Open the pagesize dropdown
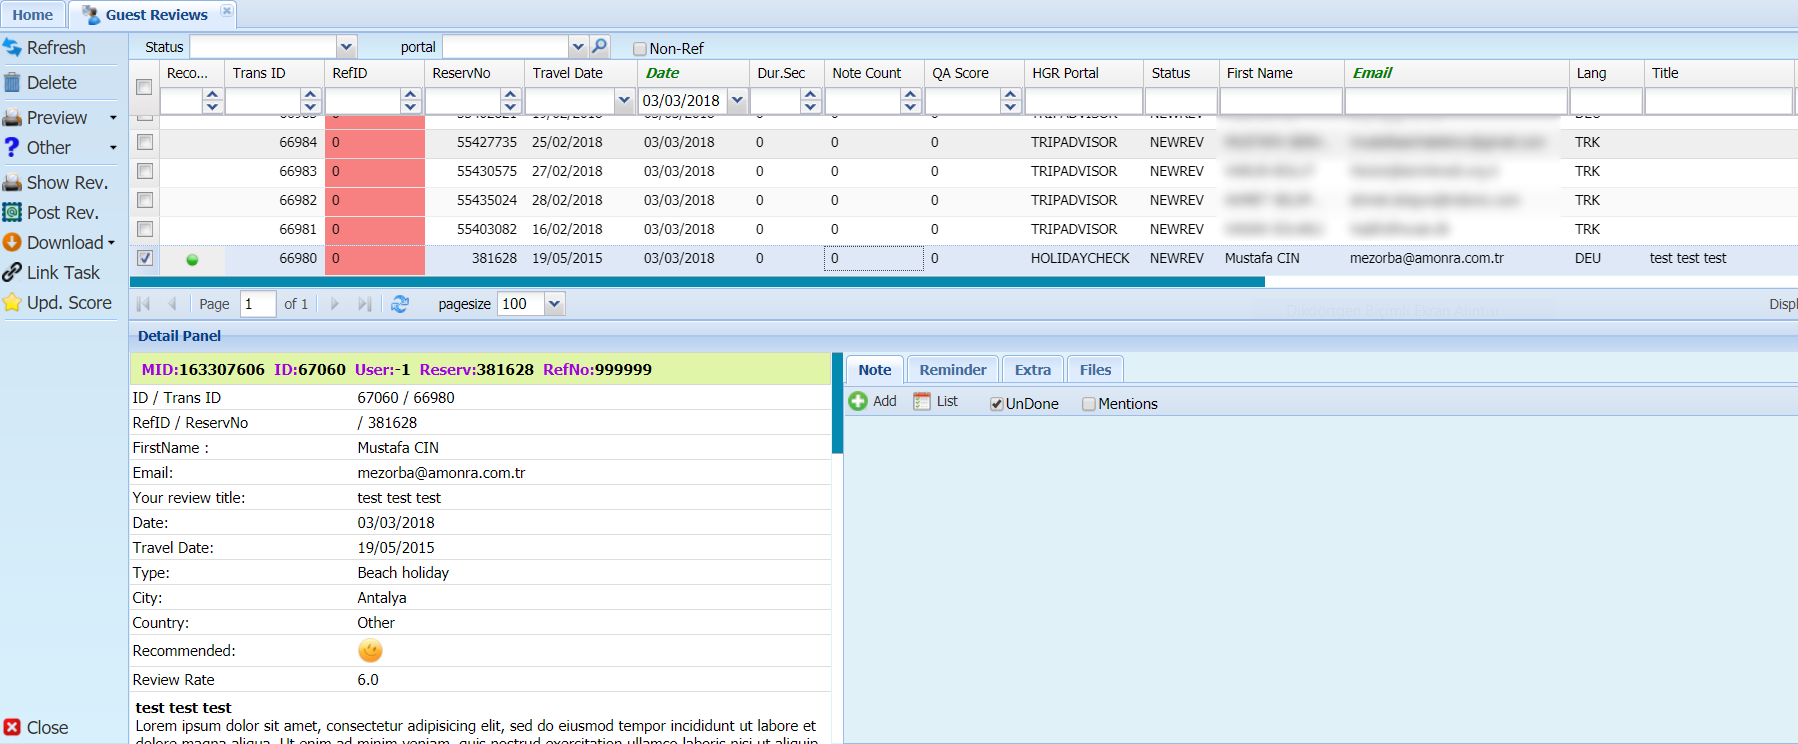The width and height of the screenshot is (1798, 744). (555, 304)
